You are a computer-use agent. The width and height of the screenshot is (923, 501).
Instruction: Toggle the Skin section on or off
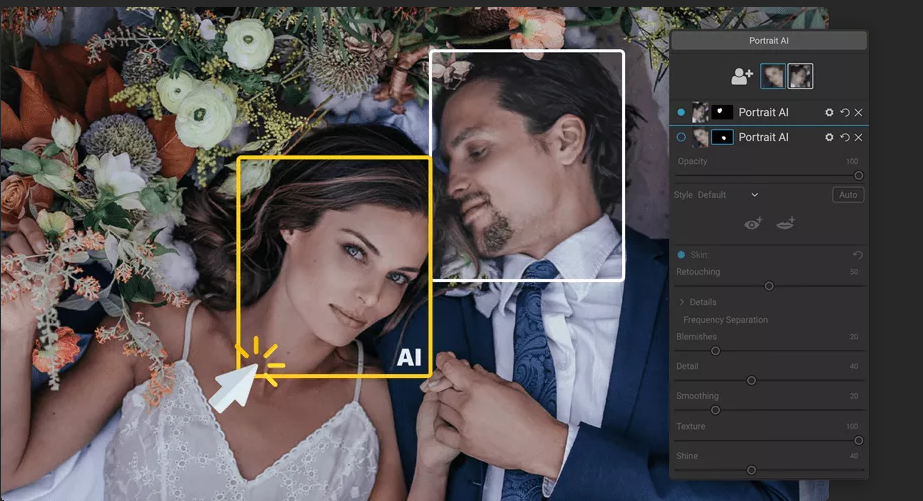pyautogui.click(x=681, y=255)
